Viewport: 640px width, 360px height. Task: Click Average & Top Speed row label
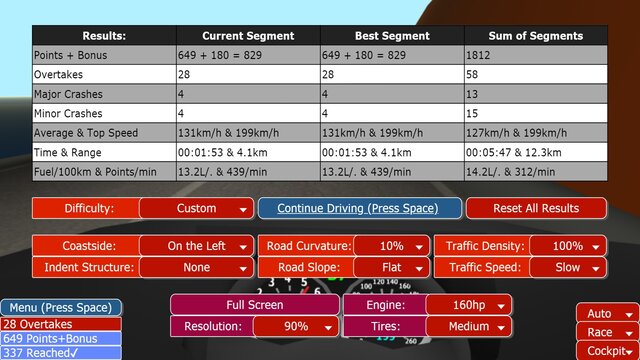coord(104,133)
